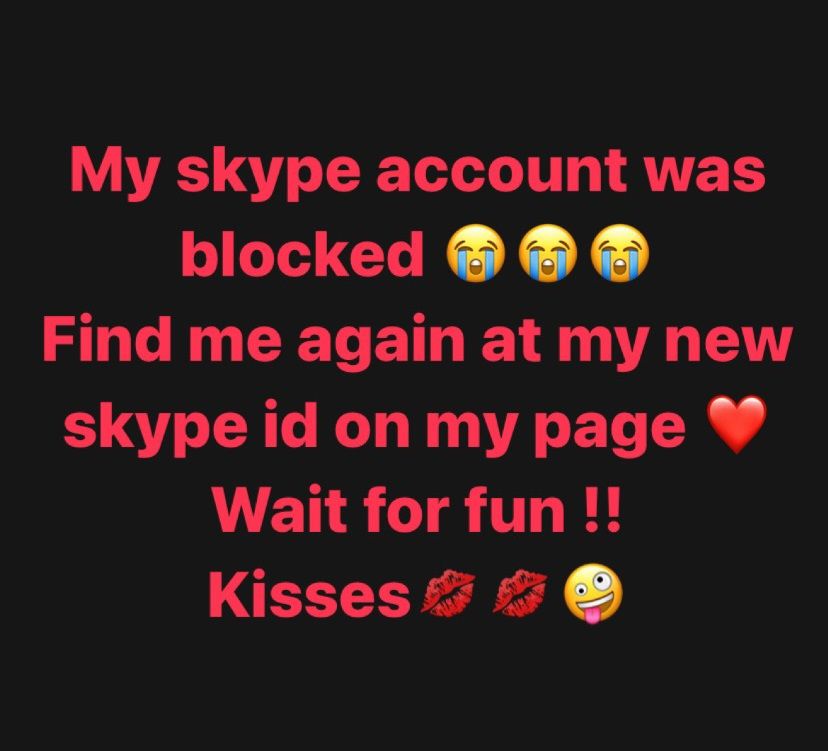The width and height of the screenshot is (828, 751).
Task: Click the middle crying face emoji
Action: tap(548, 253)
